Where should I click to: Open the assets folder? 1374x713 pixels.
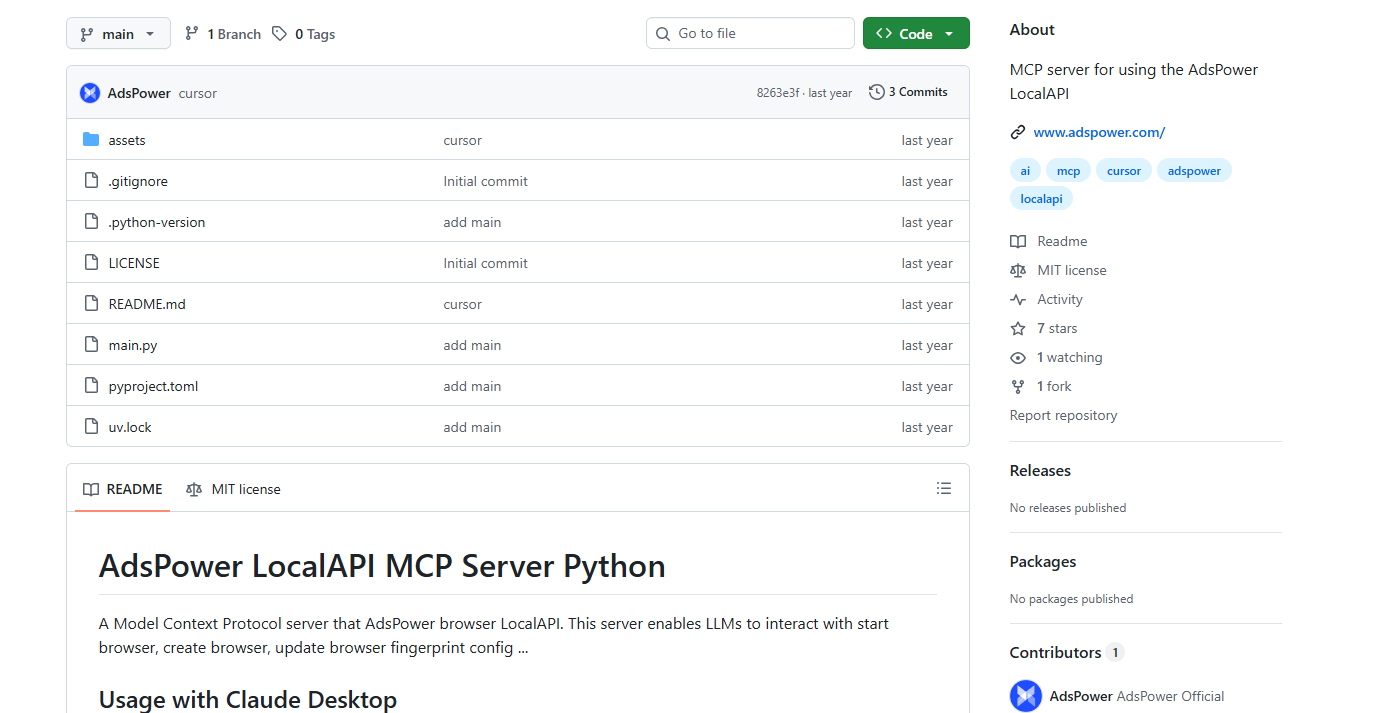pyautogui.click(x=127, y=140)
